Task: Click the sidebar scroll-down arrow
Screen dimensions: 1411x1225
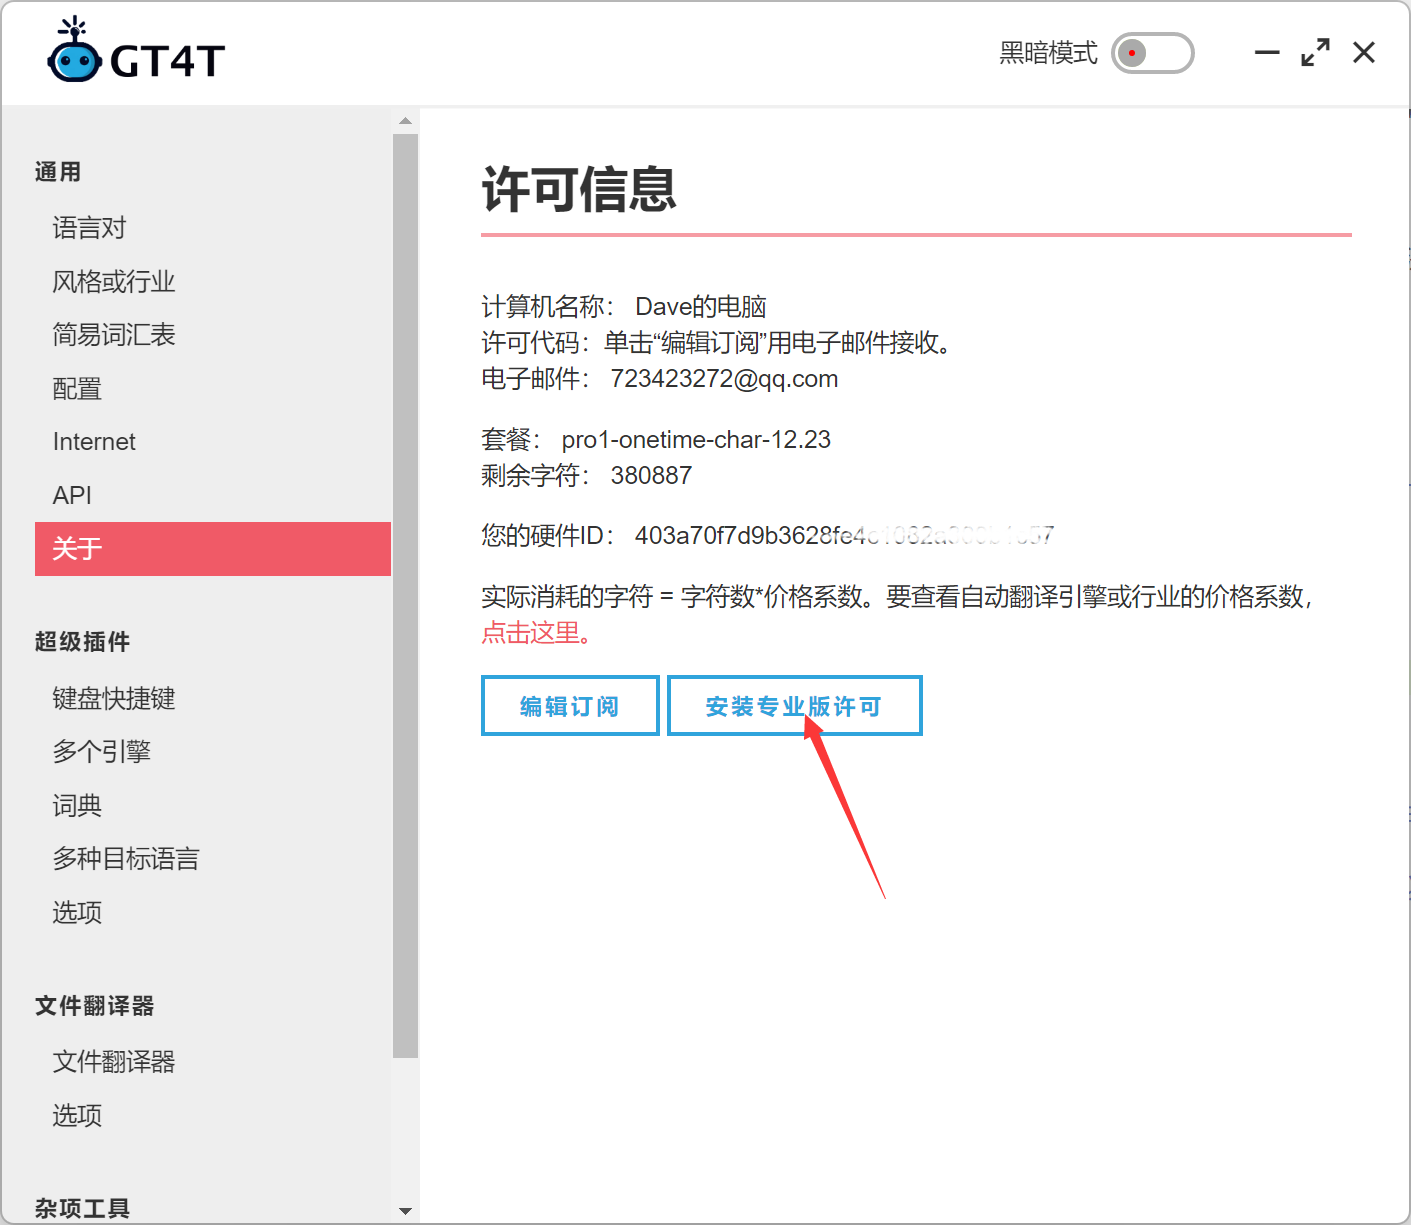Action: pos(405,1211)
